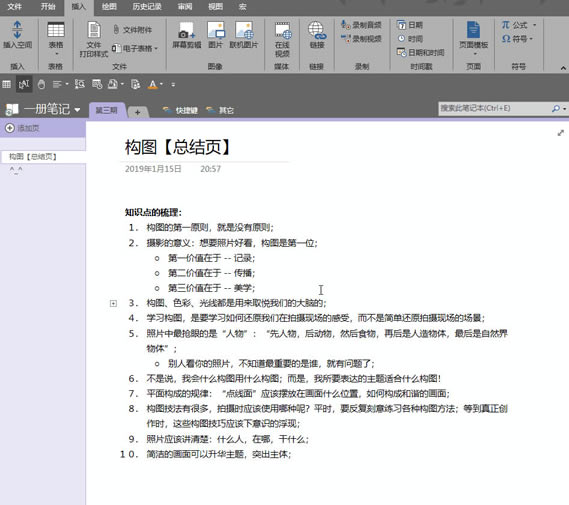Click the magnifier list icon in quick access toolbar
This screenshot has height=505, width=569.
coord(79,85)
